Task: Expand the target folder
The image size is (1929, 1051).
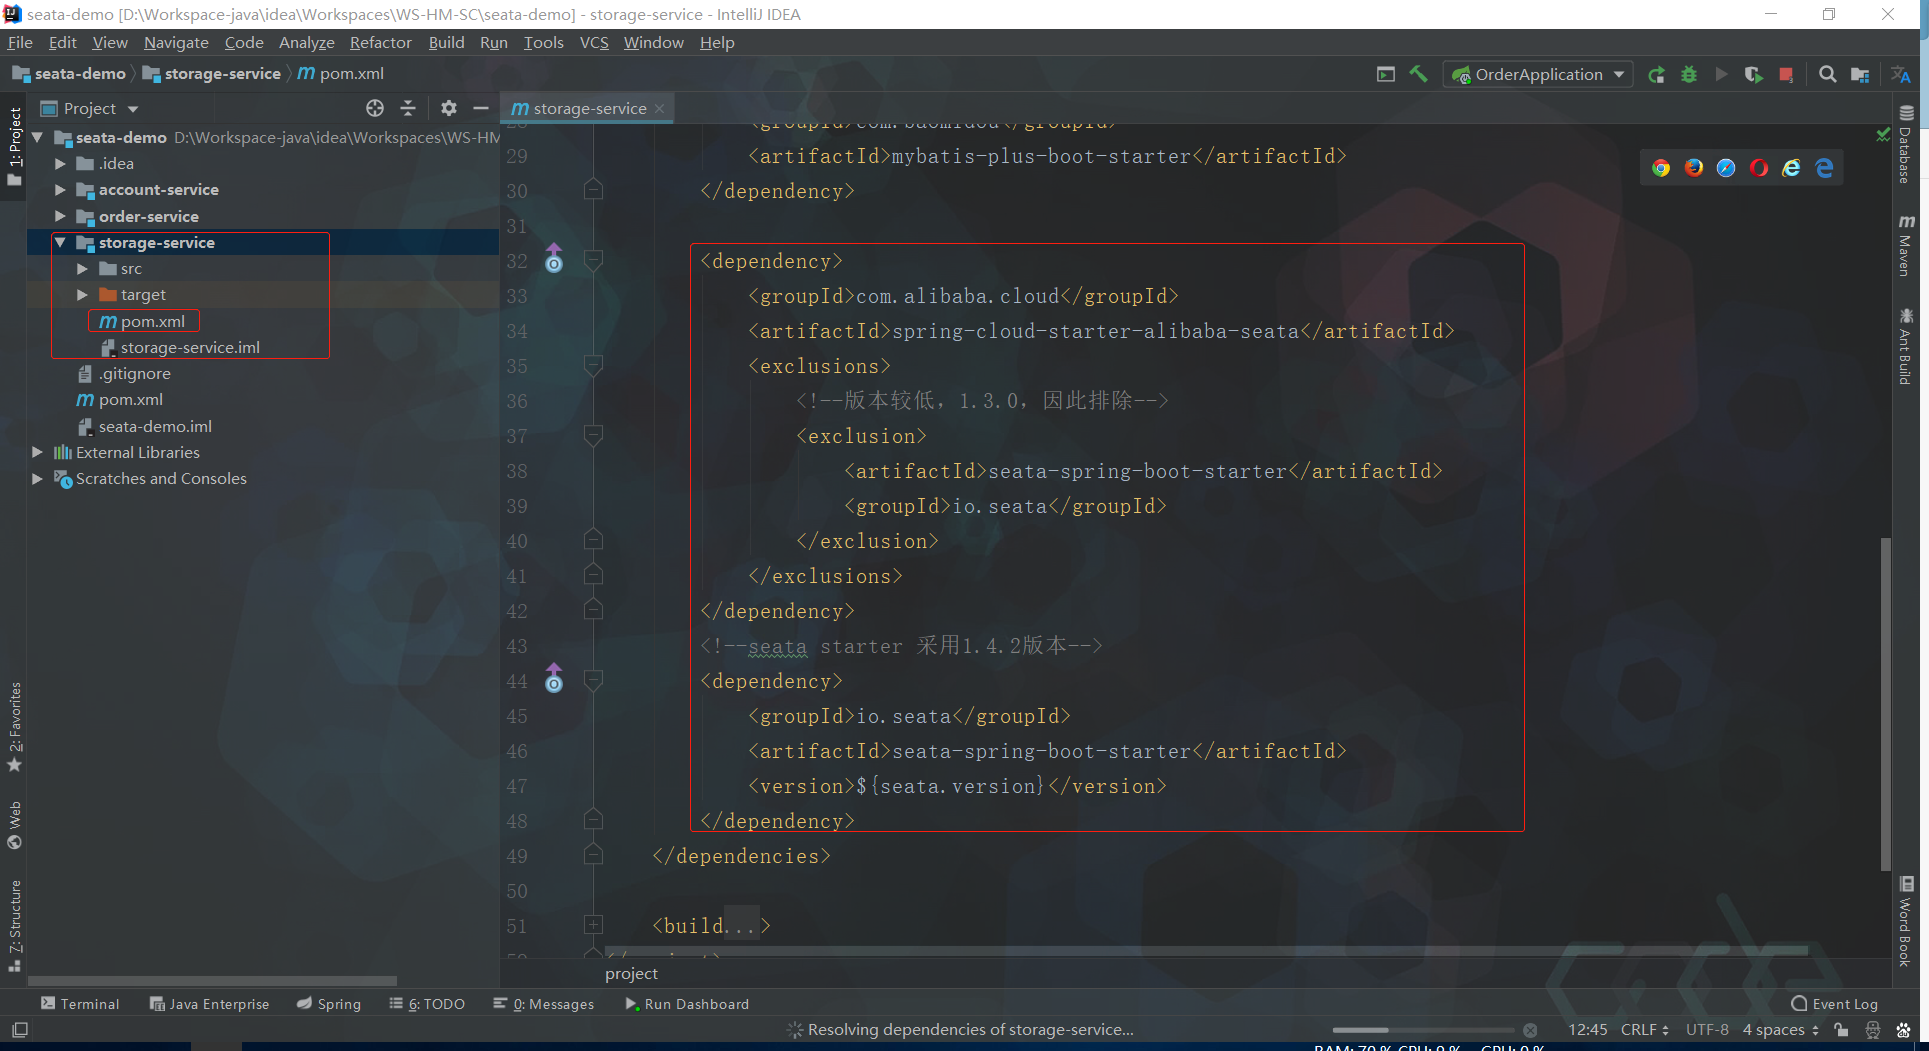Action: pos(82,294)
